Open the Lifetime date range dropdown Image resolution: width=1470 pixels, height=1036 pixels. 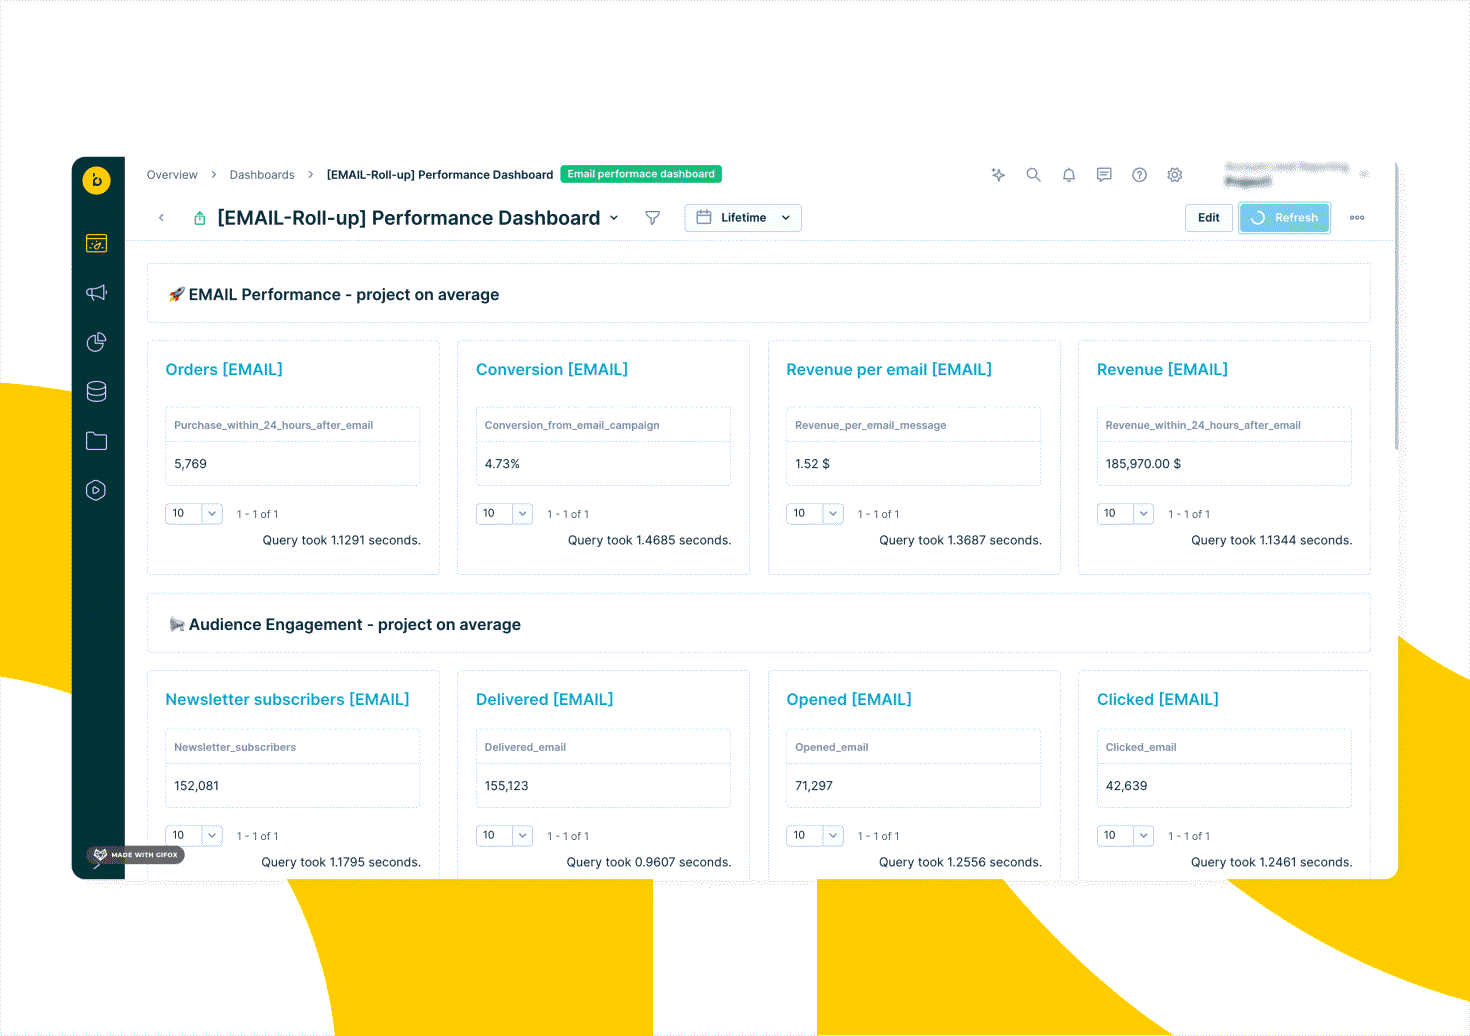tap(743, 218)
